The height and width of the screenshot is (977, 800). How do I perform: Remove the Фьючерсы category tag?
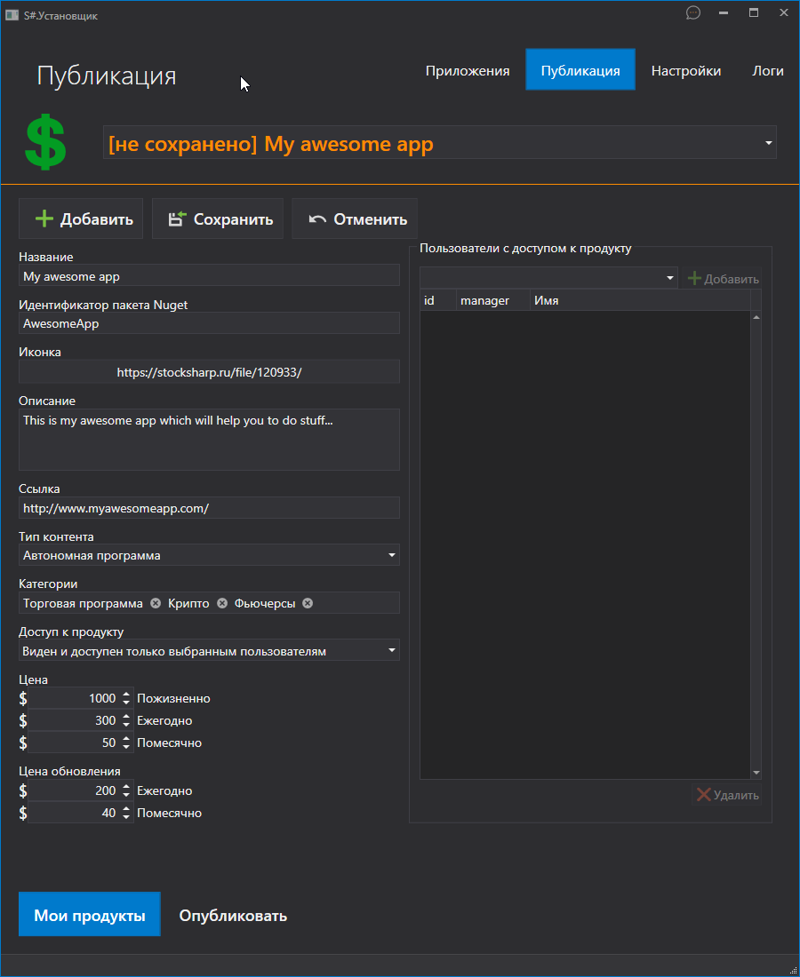pos(308,603)
